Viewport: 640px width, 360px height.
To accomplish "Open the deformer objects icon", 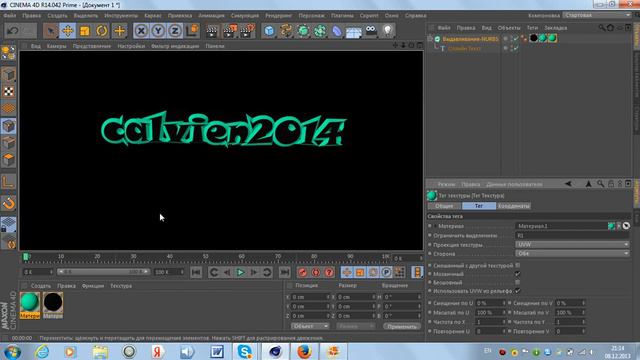I will point(337,31).
